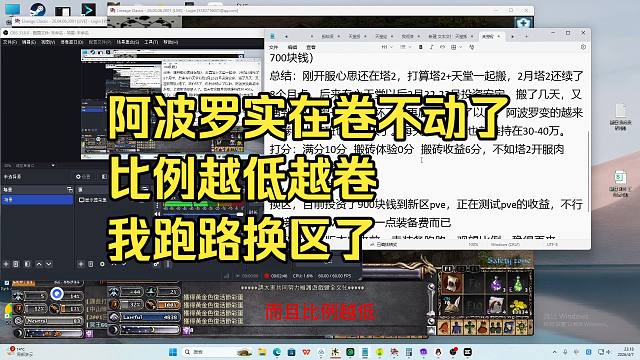
Task: Open the Notepad list style dropdown
Action: (405, 47)
